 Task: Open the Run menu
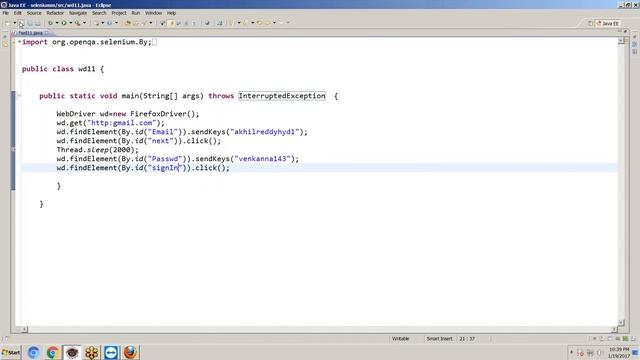136,13
